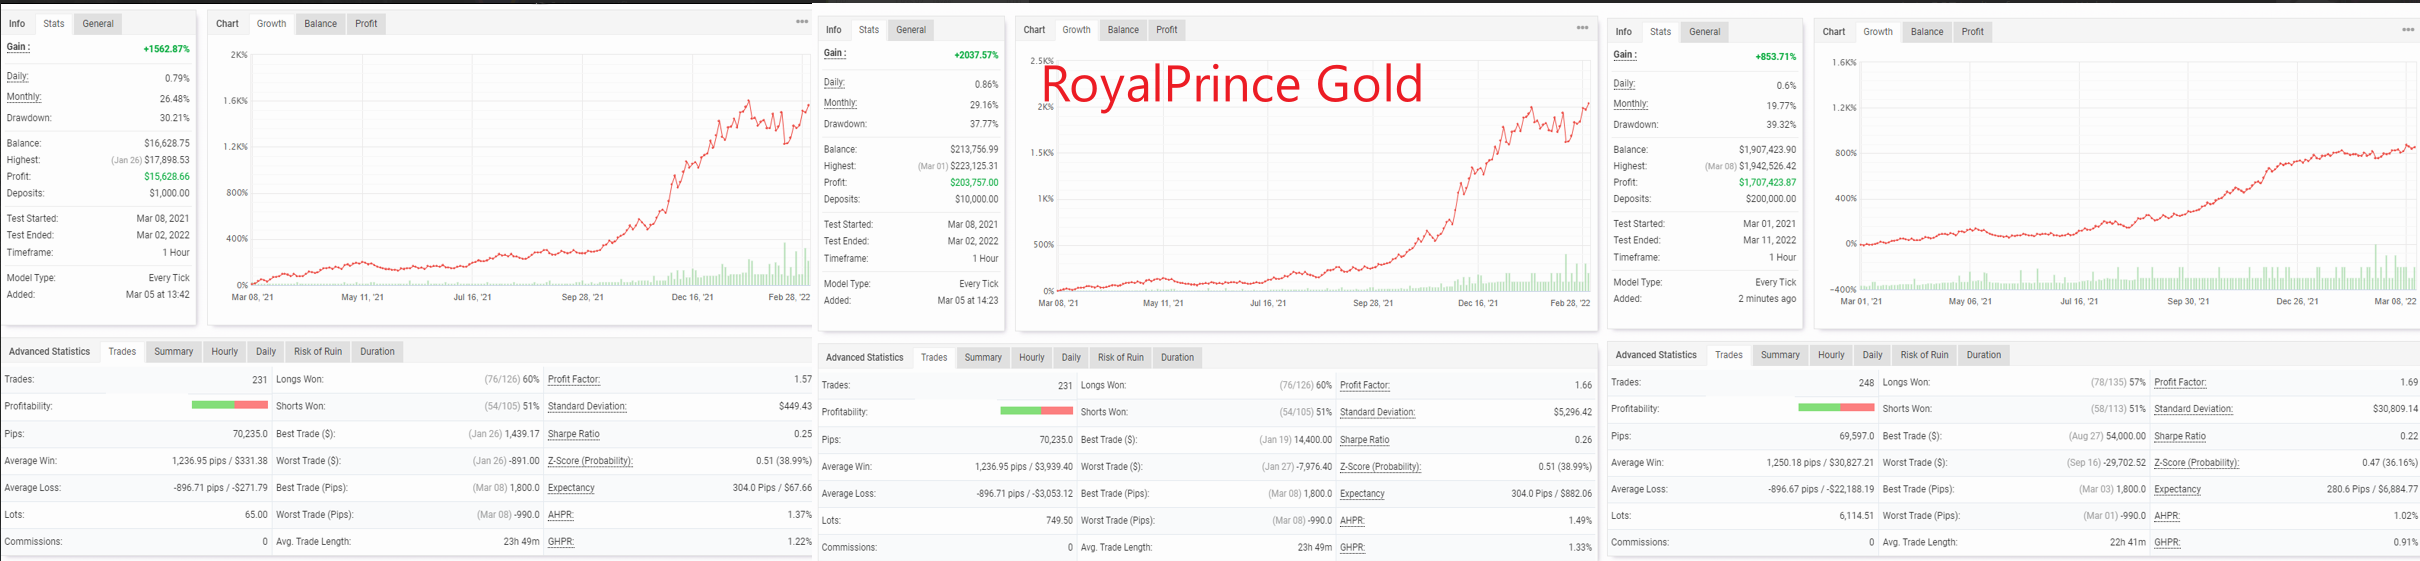
Task: Click Drawdown label beside 37.77%
Action: pyautogui.click(x=846, y=124)
